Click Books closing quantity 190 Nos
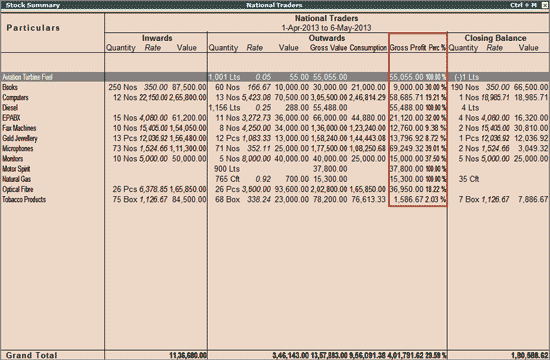 [465, 87]
